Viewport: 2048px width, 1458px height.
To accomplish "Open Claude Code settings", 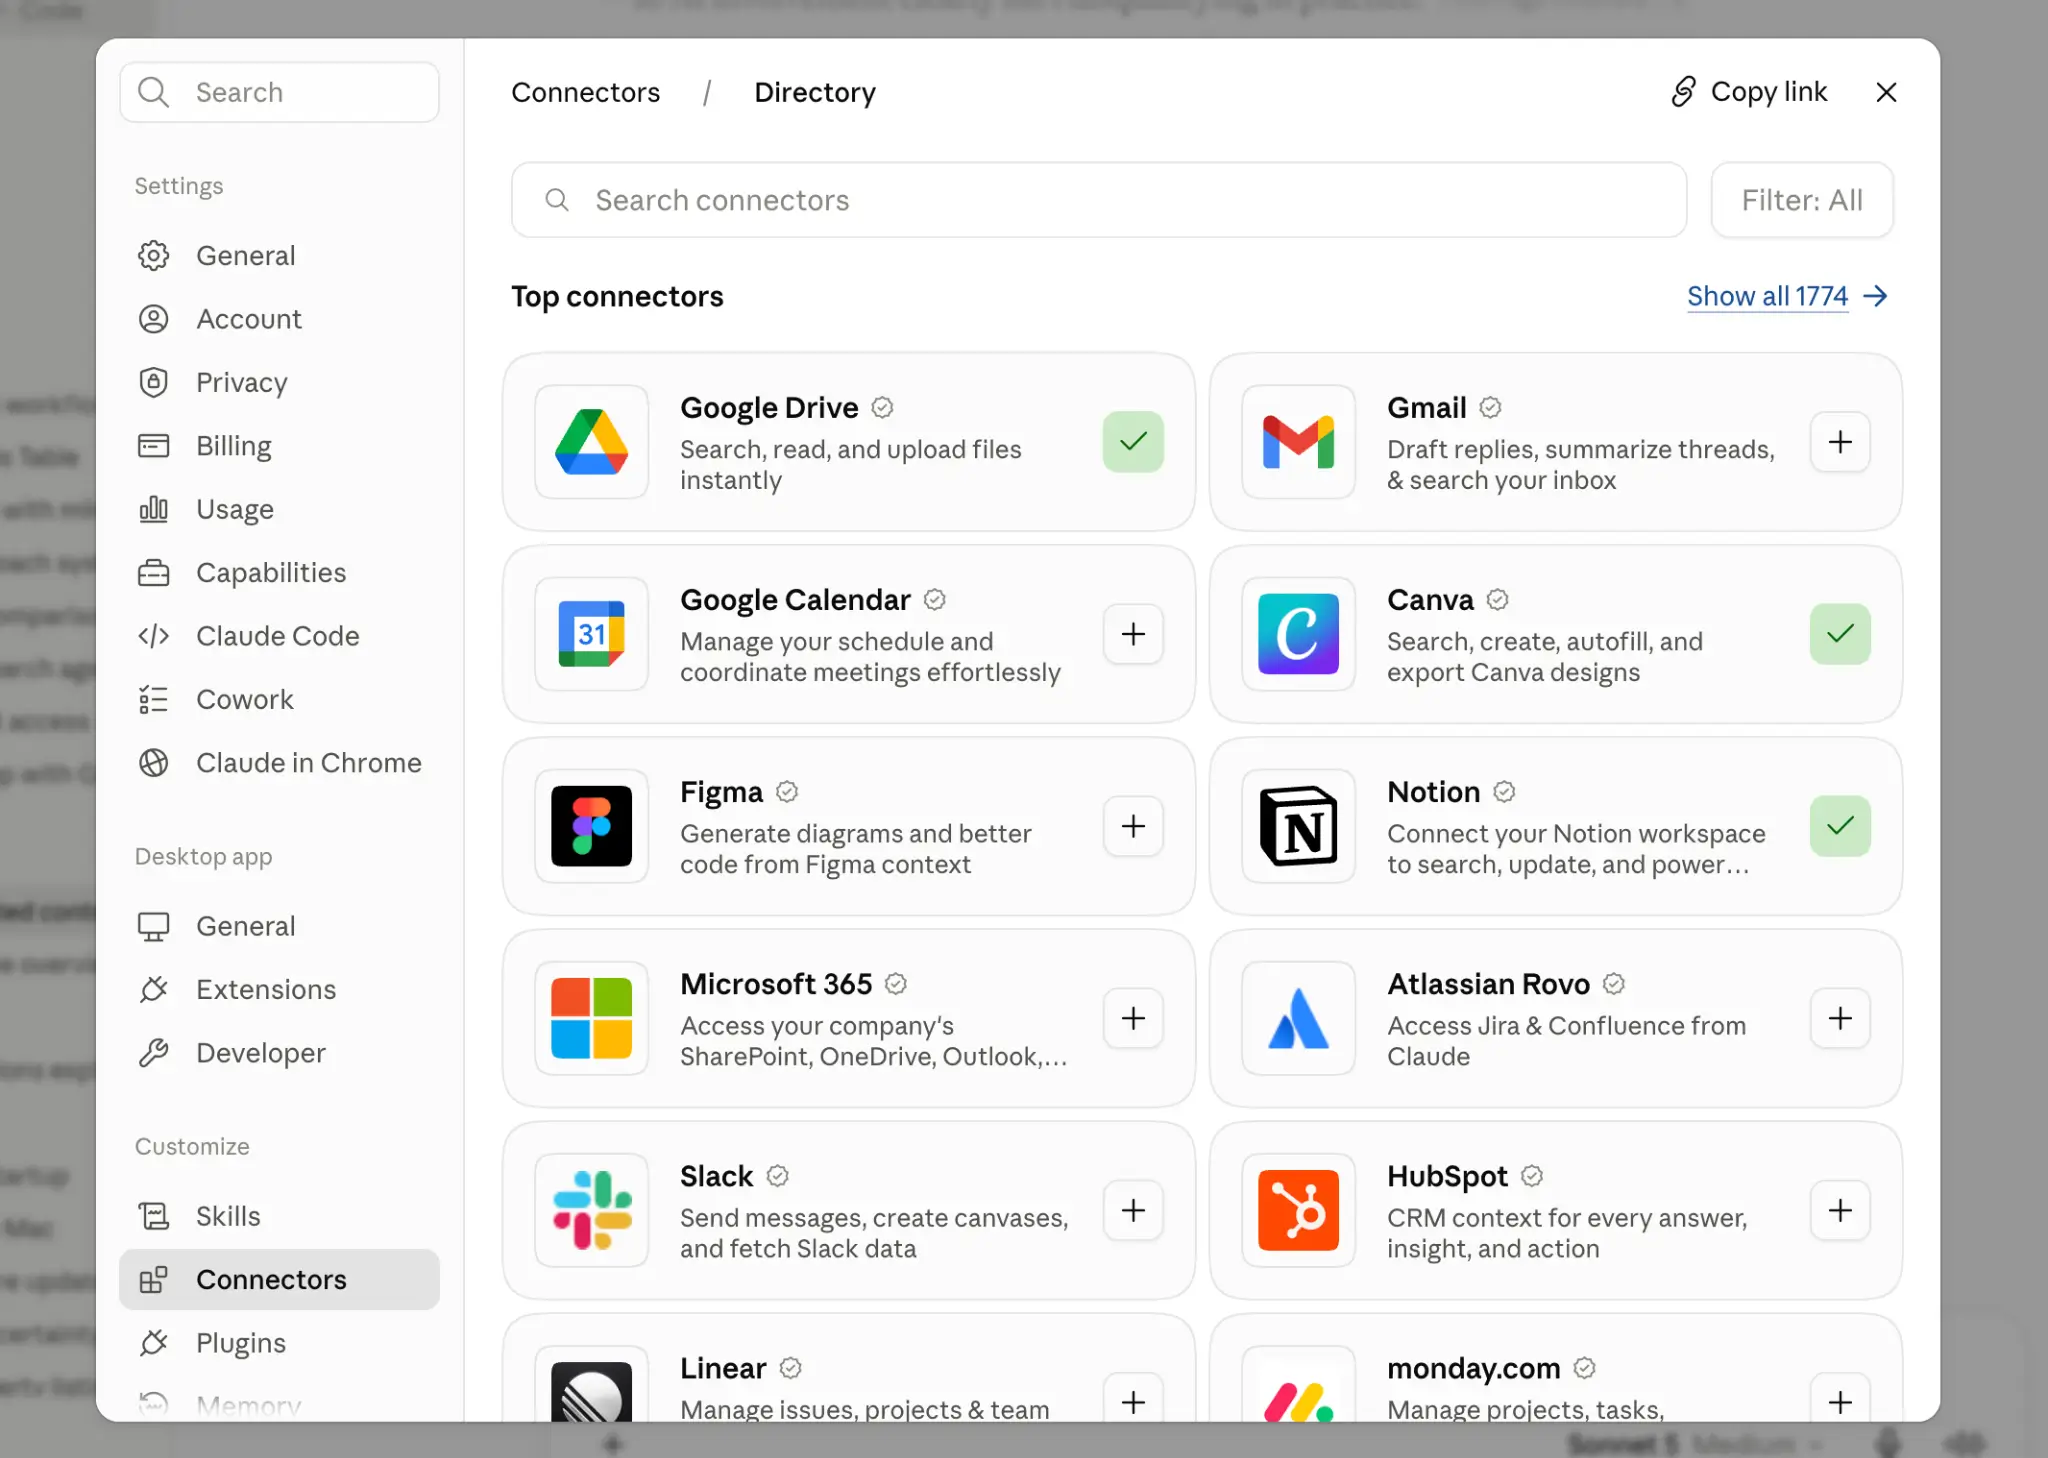I will coord(279,636).
